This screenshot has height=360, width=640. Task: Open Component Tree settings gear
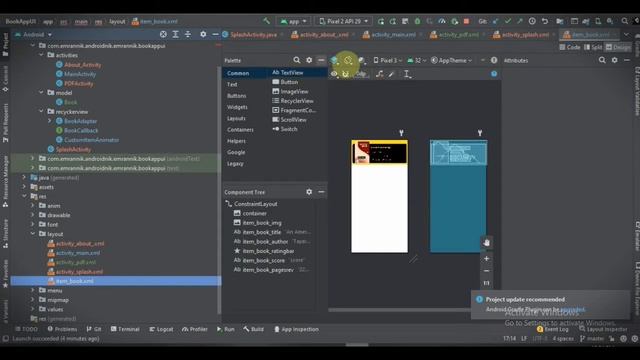pyautogui.click(x=309, y=191)
